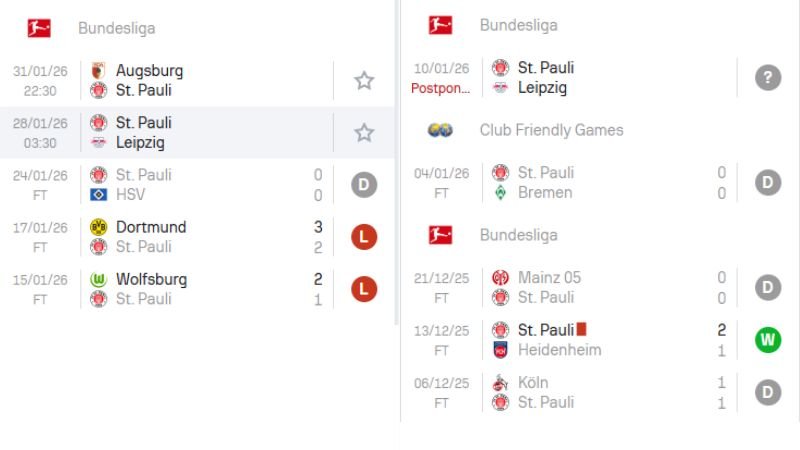Click the loss badge for Dortmund match
Image resolution: width=800 pixels, height=450 pixels.
(364, 237)
